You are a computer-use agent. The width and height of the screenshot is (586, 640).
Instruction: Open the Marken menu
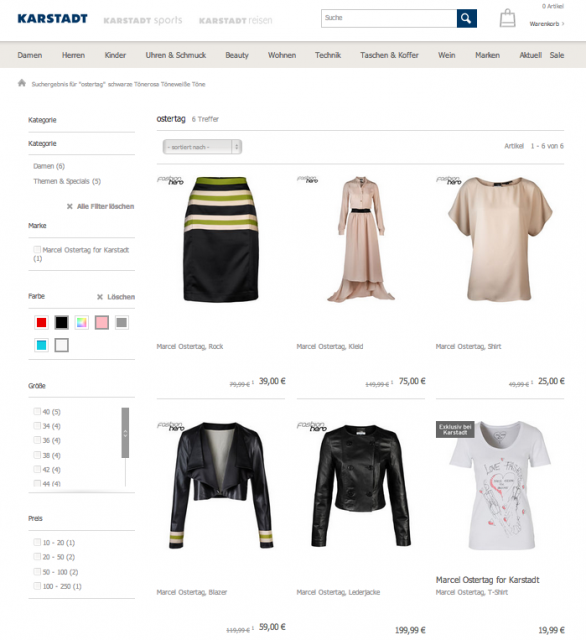[x=487, y=55]
